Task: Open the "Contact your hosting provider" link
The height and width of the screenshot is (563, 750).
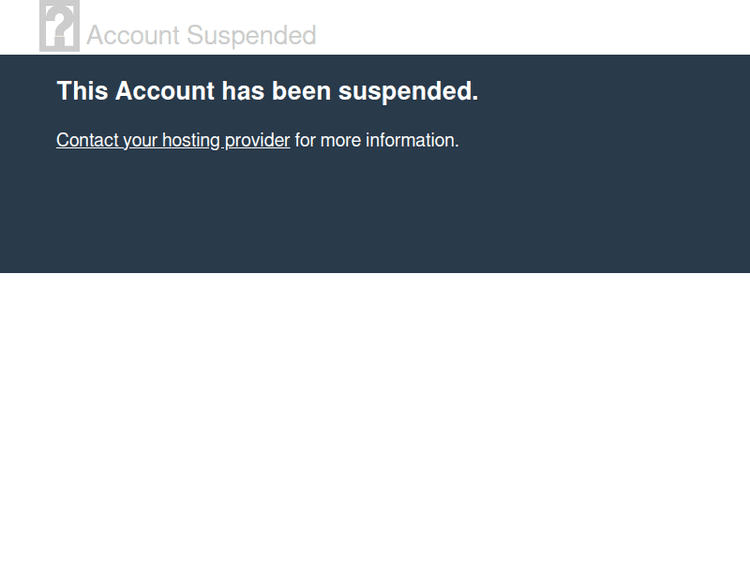Action: pyautogui.click(x=173, y=140)
